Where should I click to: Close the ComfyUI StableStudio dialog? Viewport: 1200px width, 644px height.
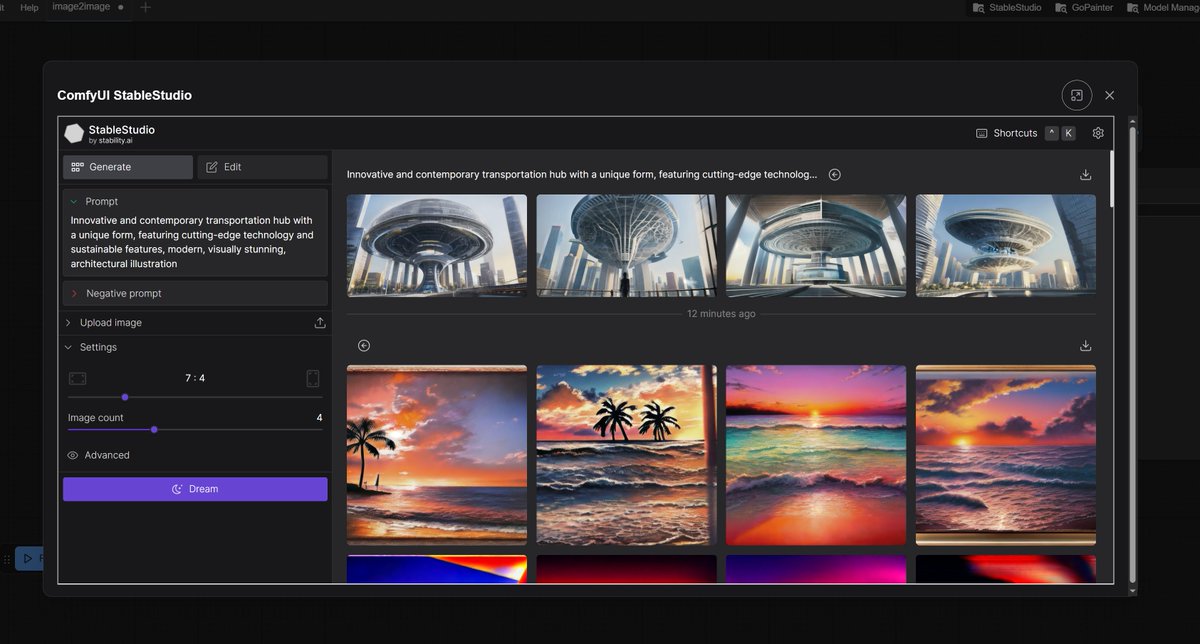(x=1110, y=95)
